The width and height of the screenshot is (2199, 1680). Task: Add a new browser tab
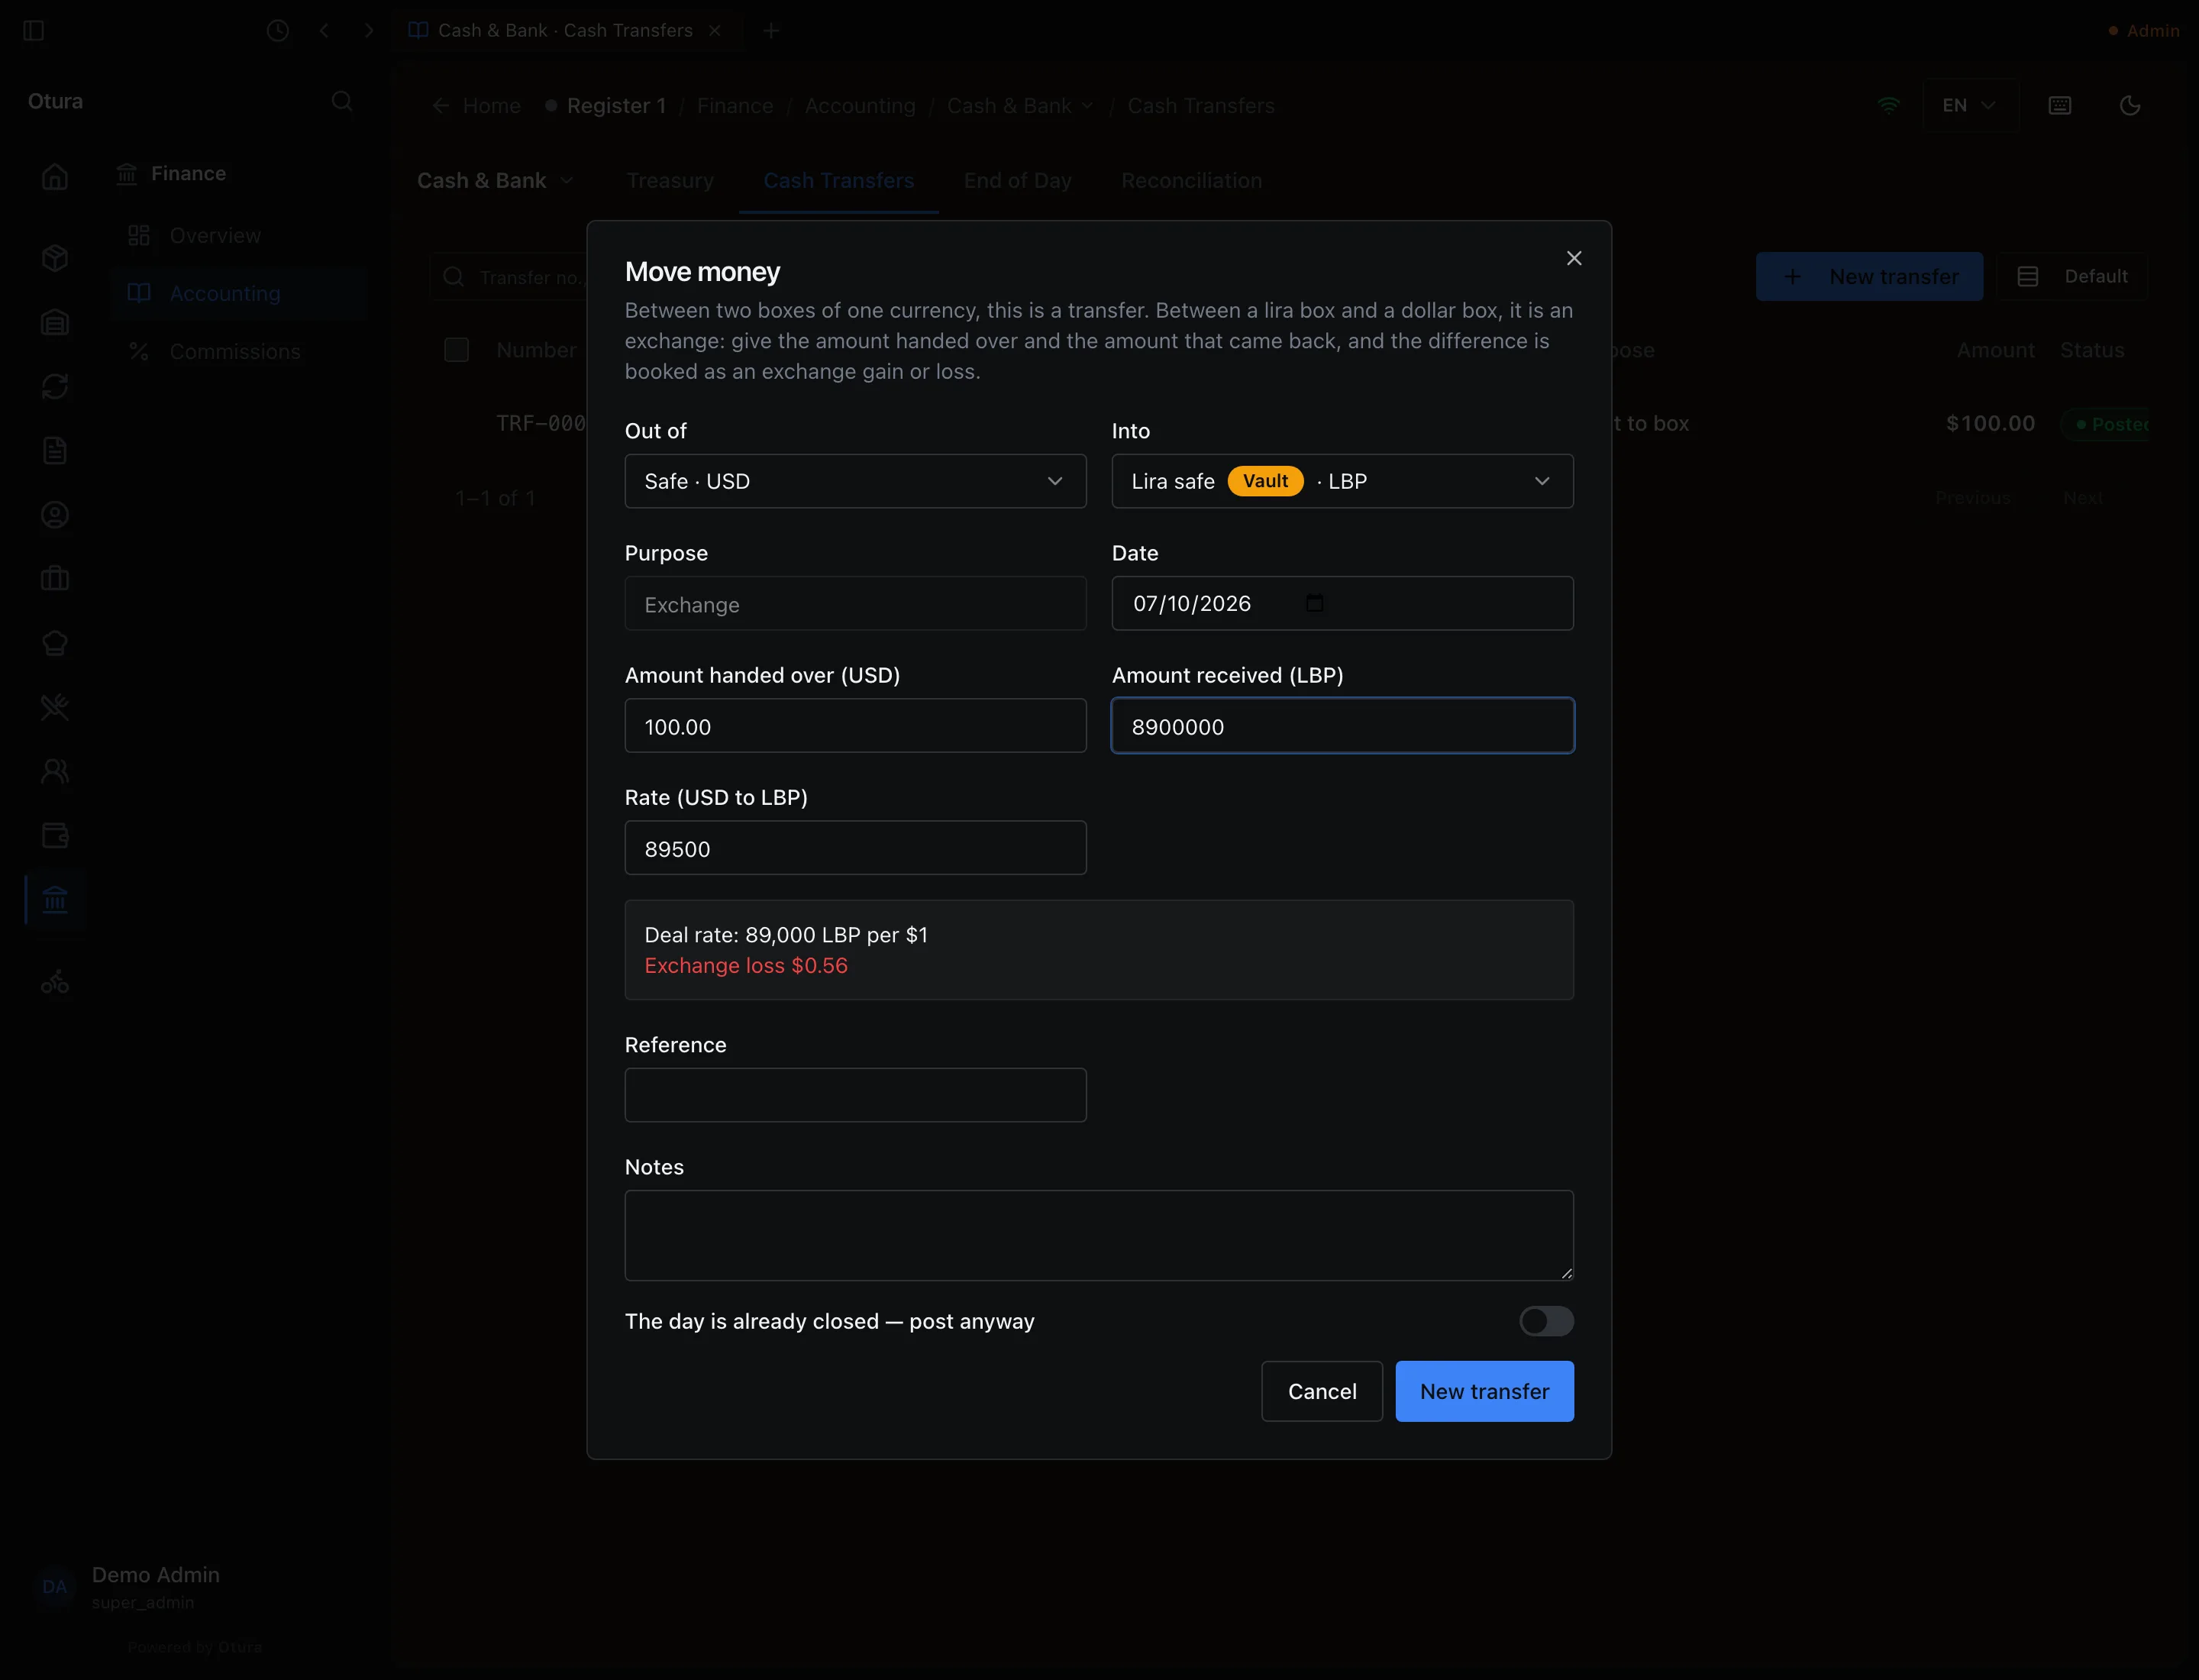tap(770, 31)
